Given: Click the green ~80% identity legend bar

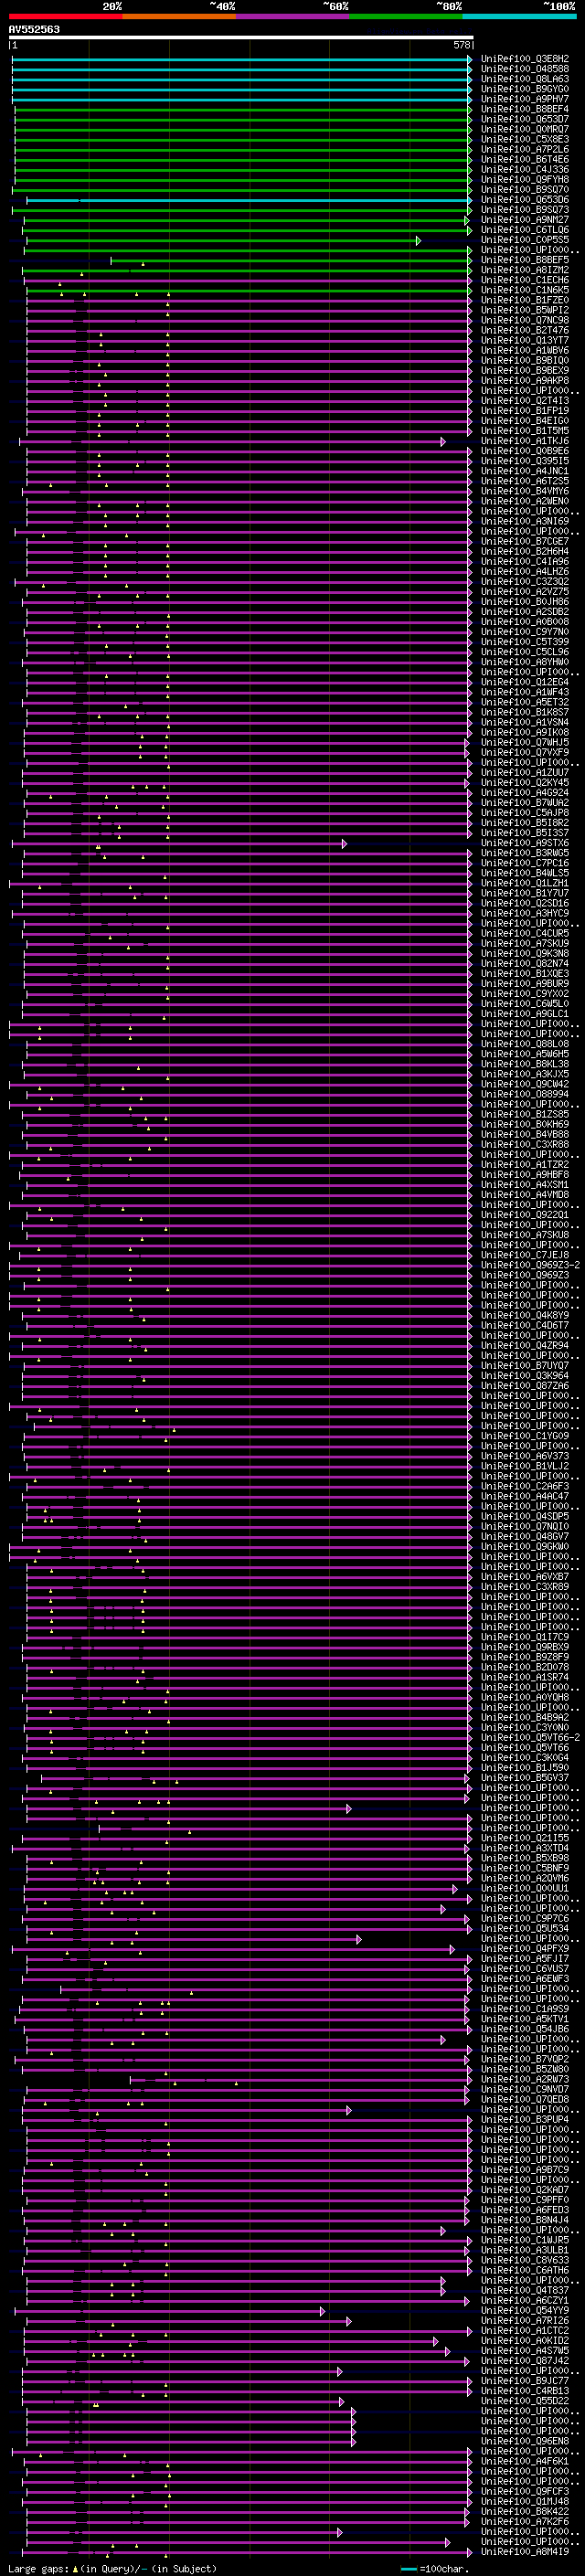Looking at the screenshot, I should [x=406, y=16].
